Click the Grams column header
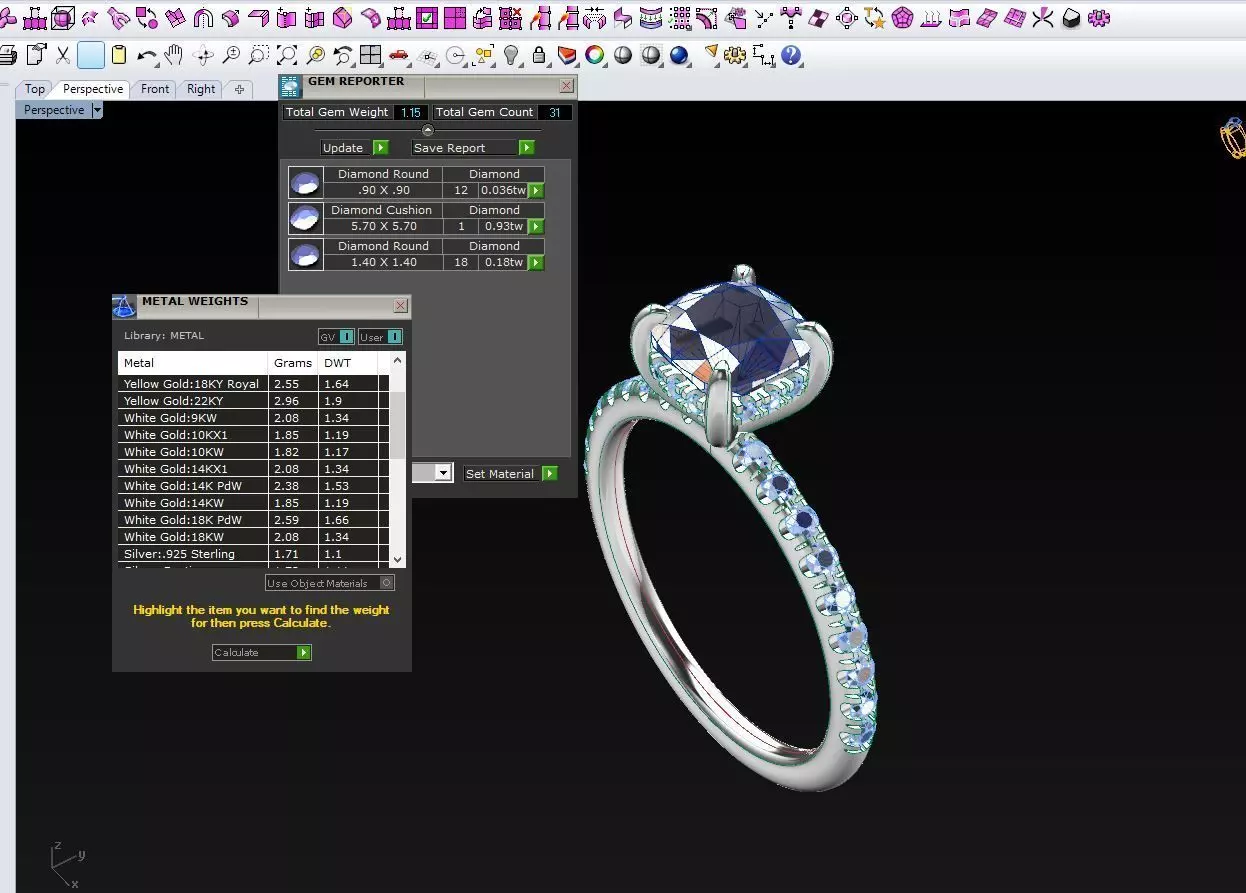Viewport: 1246px width, 893px height. [x=293, y=363]
